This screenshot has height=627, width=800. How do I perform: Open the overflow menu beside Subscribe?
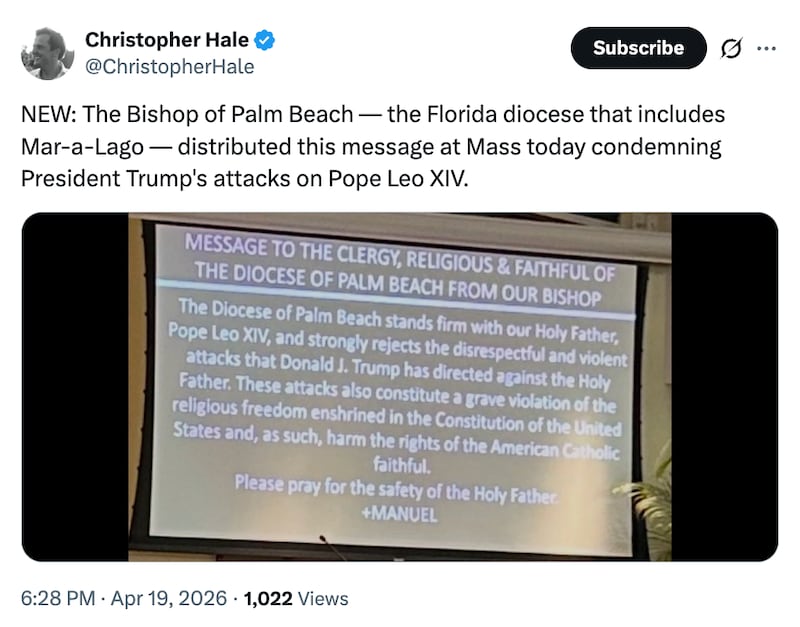click(x=767, y=46)
